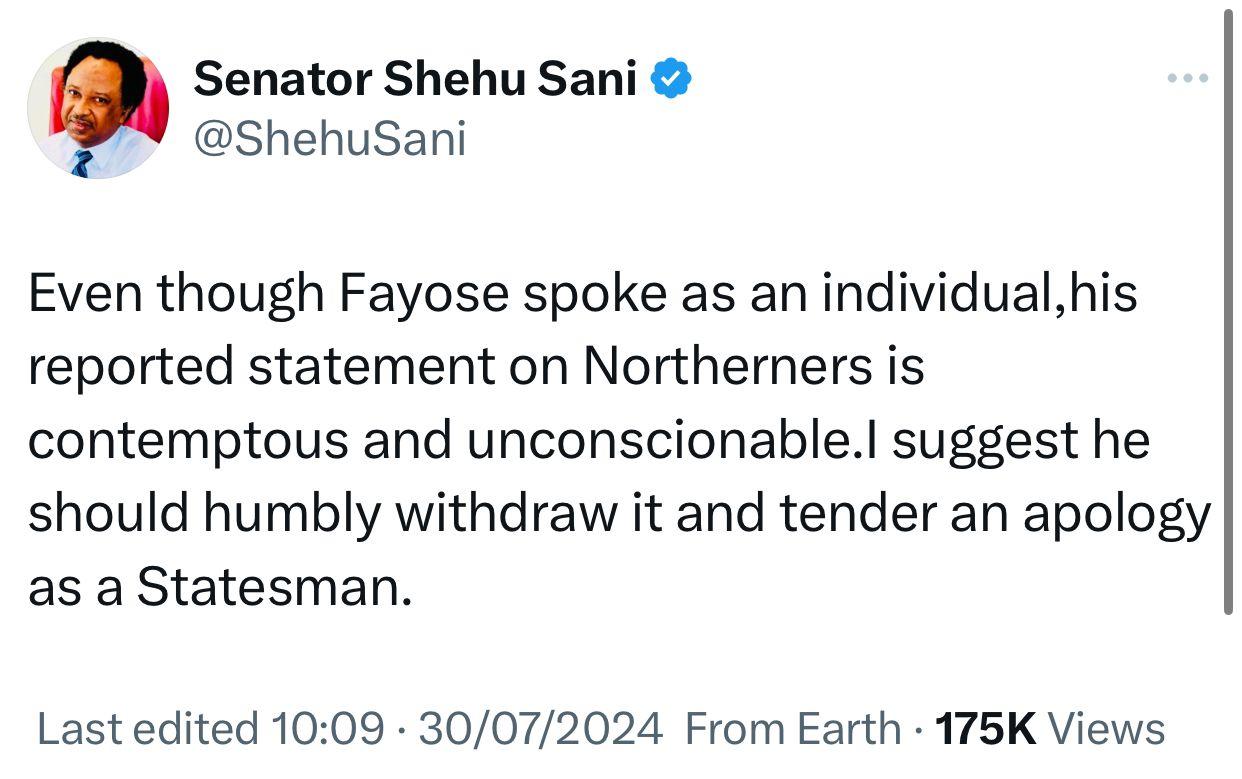Click the word Northerners in the tweet
The width and height of the screenshot is (1242, 779).
pos(727,368)
